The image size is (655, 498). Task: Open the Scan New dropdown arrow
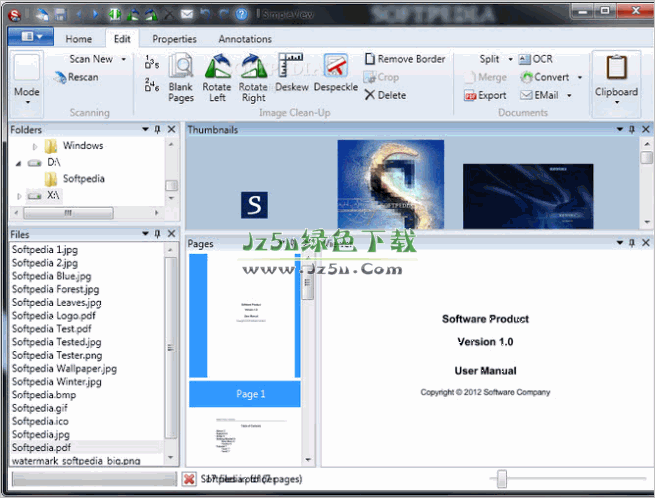point(124,59)
